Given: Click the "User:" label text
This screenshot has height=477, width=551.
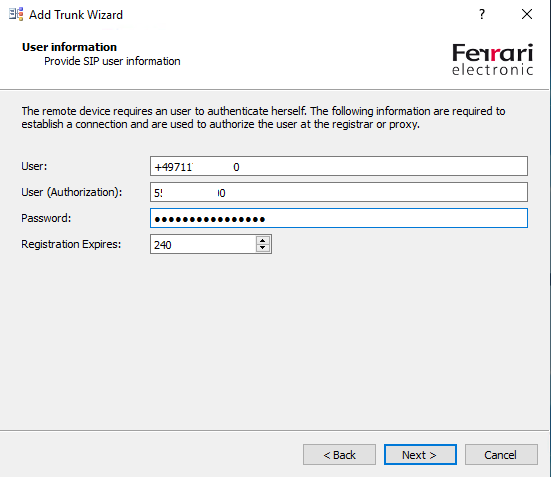Looking at the screenshot, I should tap(34, 166).
